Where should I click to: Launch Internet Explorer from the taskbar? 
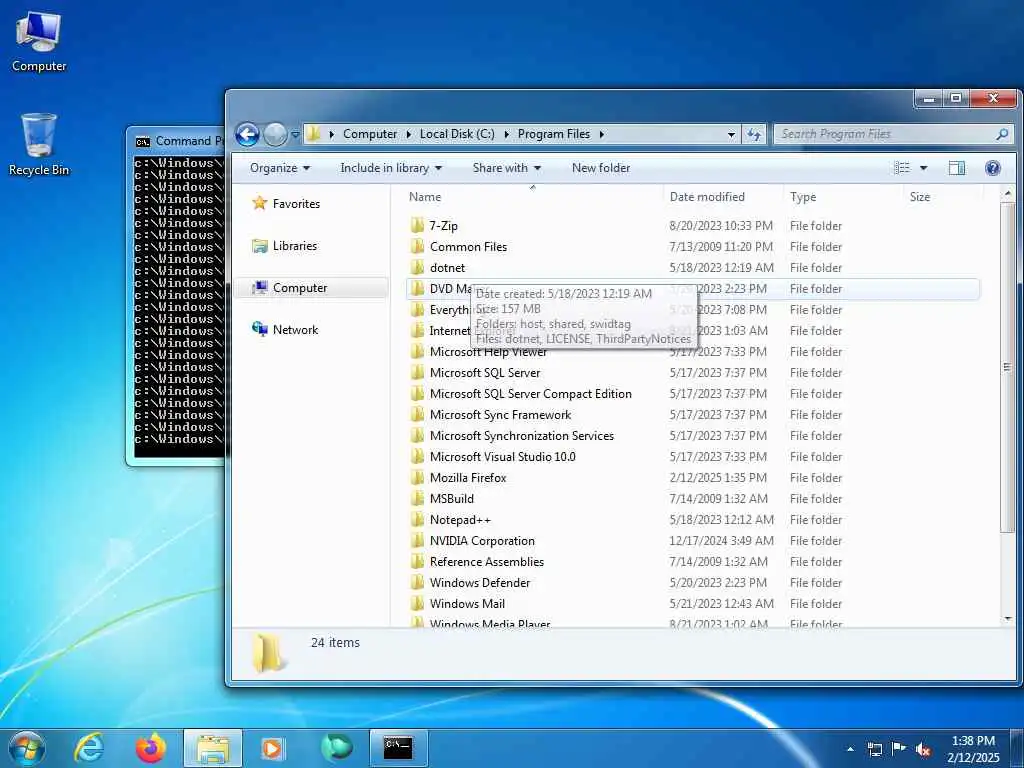pyautogui.click(x=89, y=748)
